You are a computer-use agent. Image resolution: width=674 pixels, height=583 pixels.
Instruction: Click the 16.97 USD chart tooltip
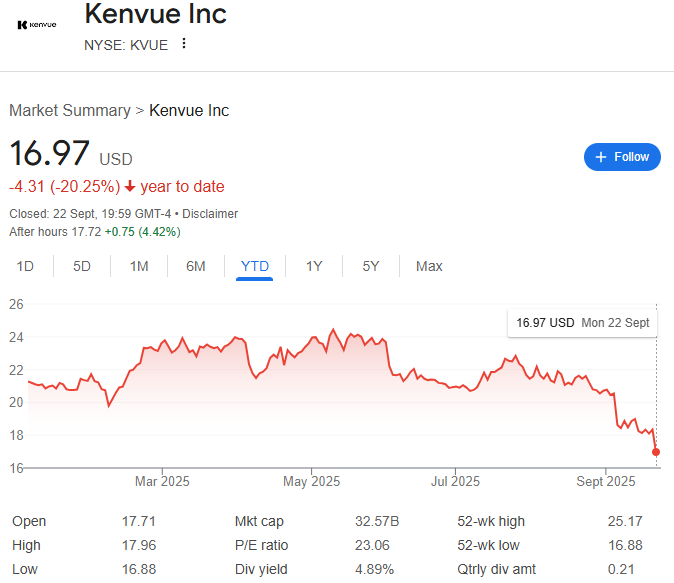[x=582, y=323]
